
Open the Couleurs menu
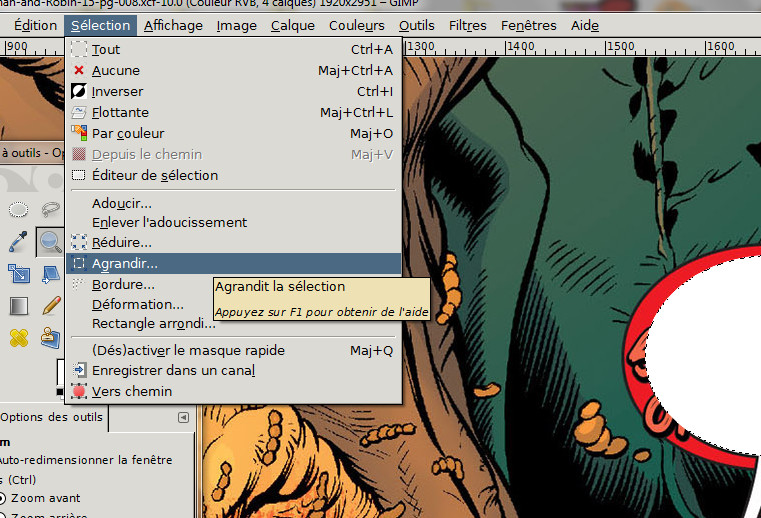357,25
